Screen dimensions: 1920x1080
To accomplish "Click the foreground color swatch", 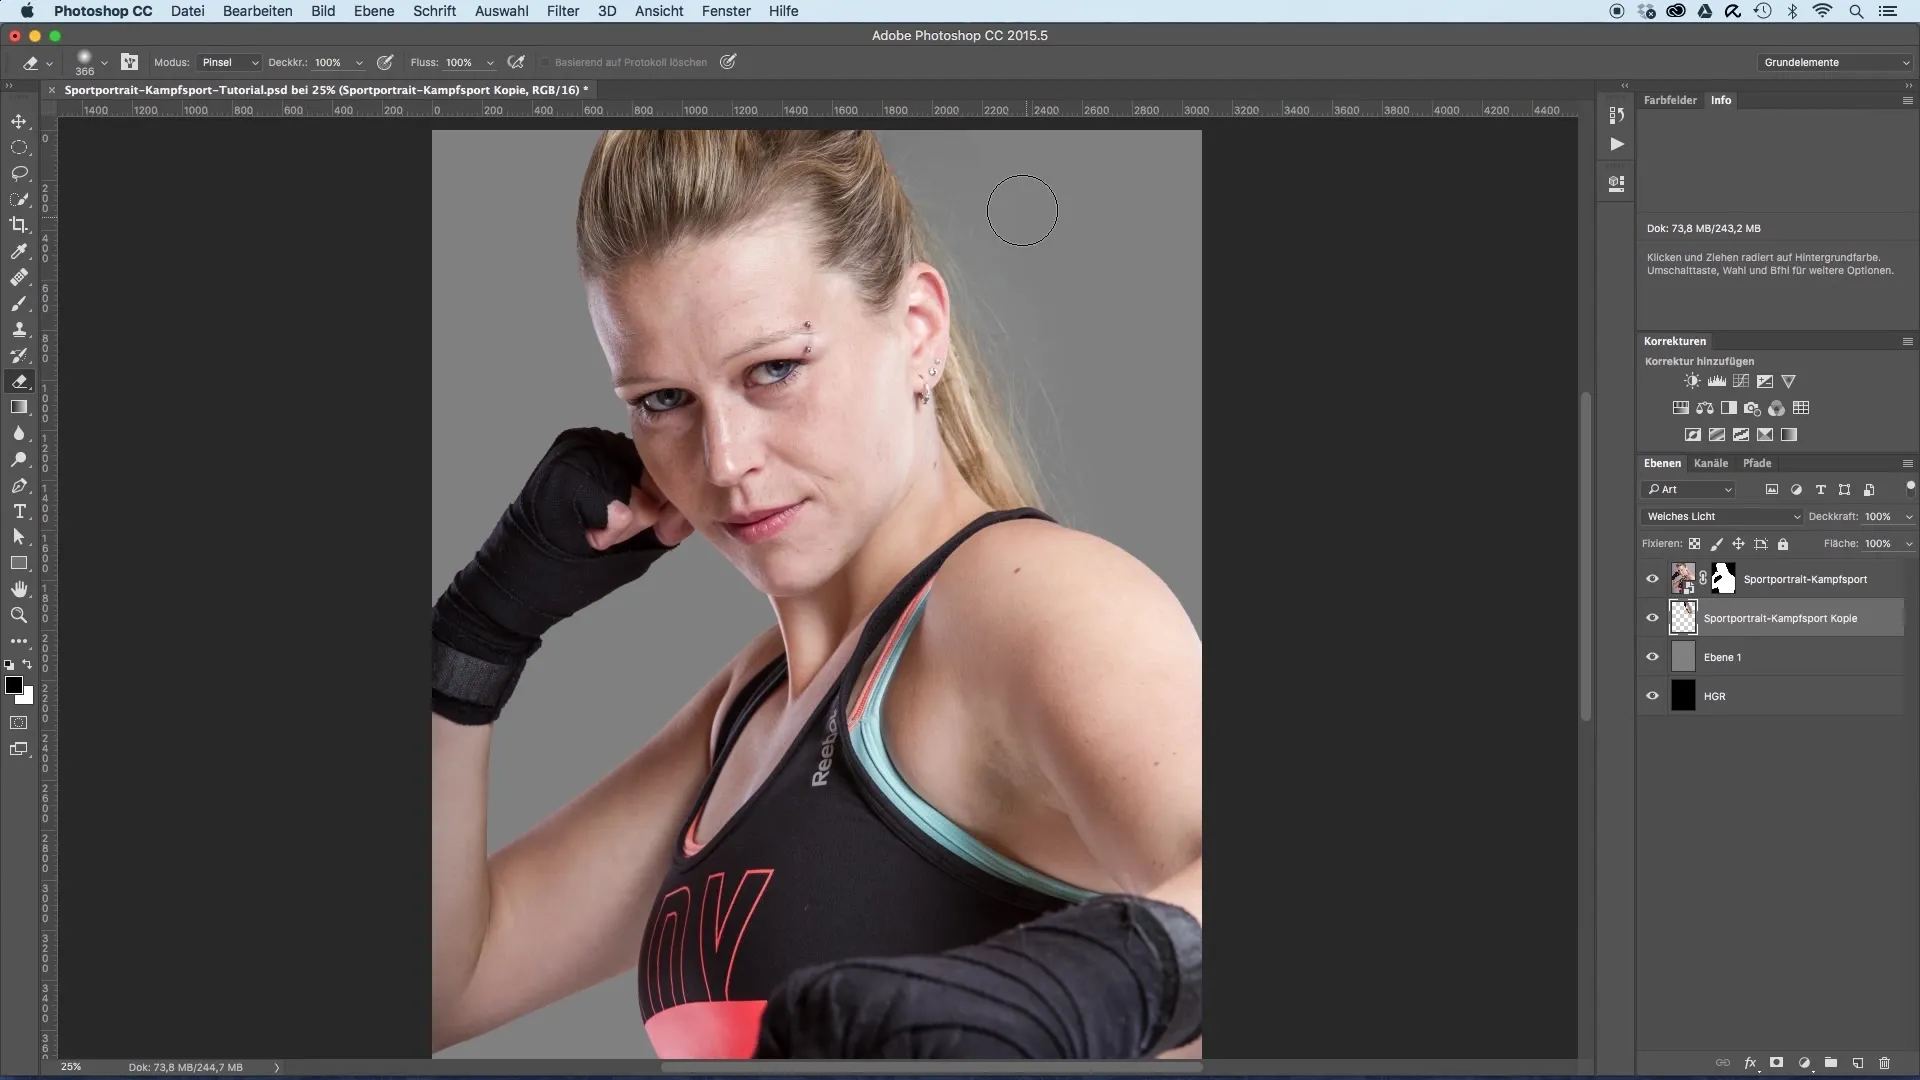I will [13, 685].
